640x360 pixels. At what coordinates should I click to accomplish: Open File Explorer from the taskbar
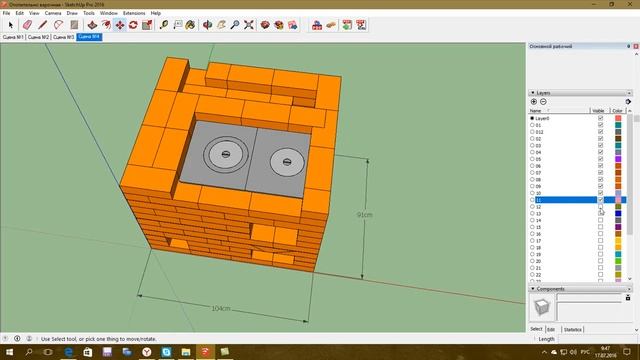(x=186, y=352)
